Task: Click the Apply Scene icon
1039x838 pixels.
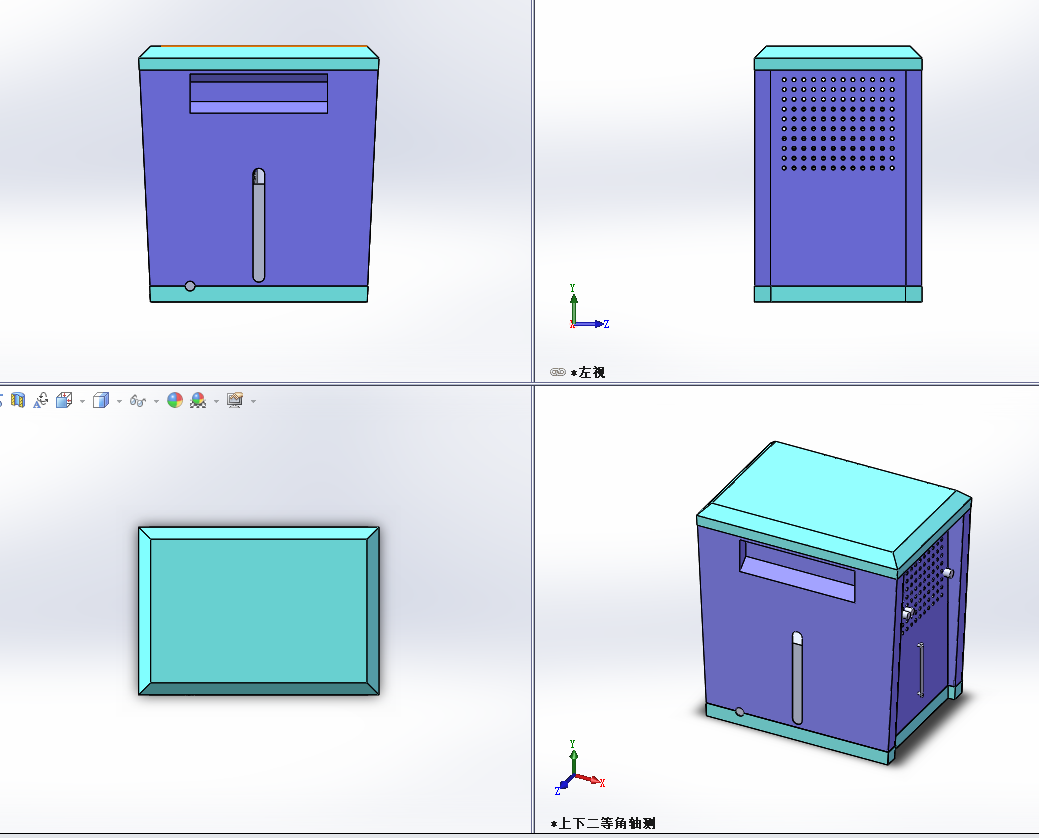Action: 198,400
